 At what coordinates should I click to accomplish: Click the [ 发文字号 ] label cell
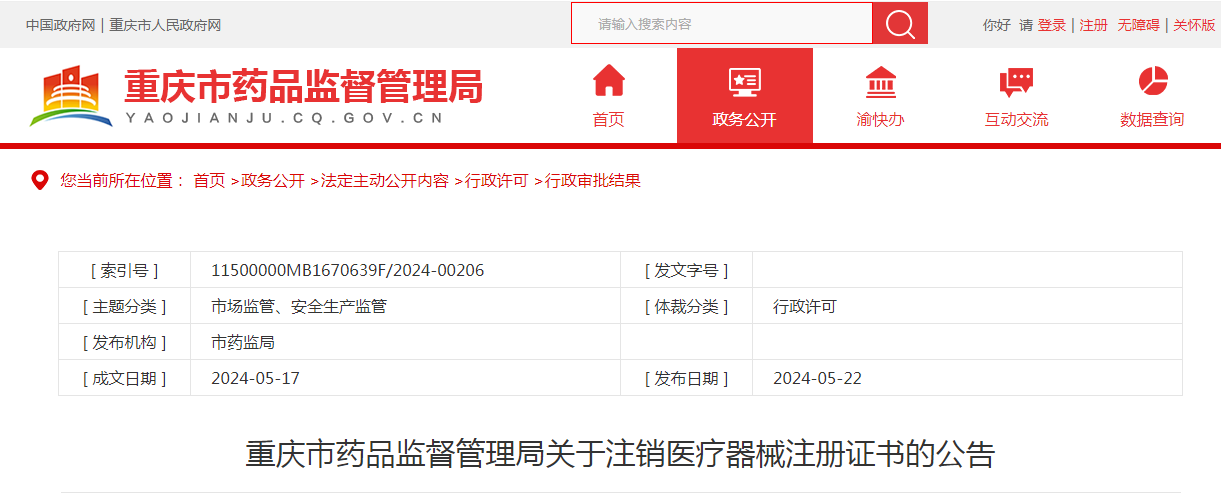(686, 270)
